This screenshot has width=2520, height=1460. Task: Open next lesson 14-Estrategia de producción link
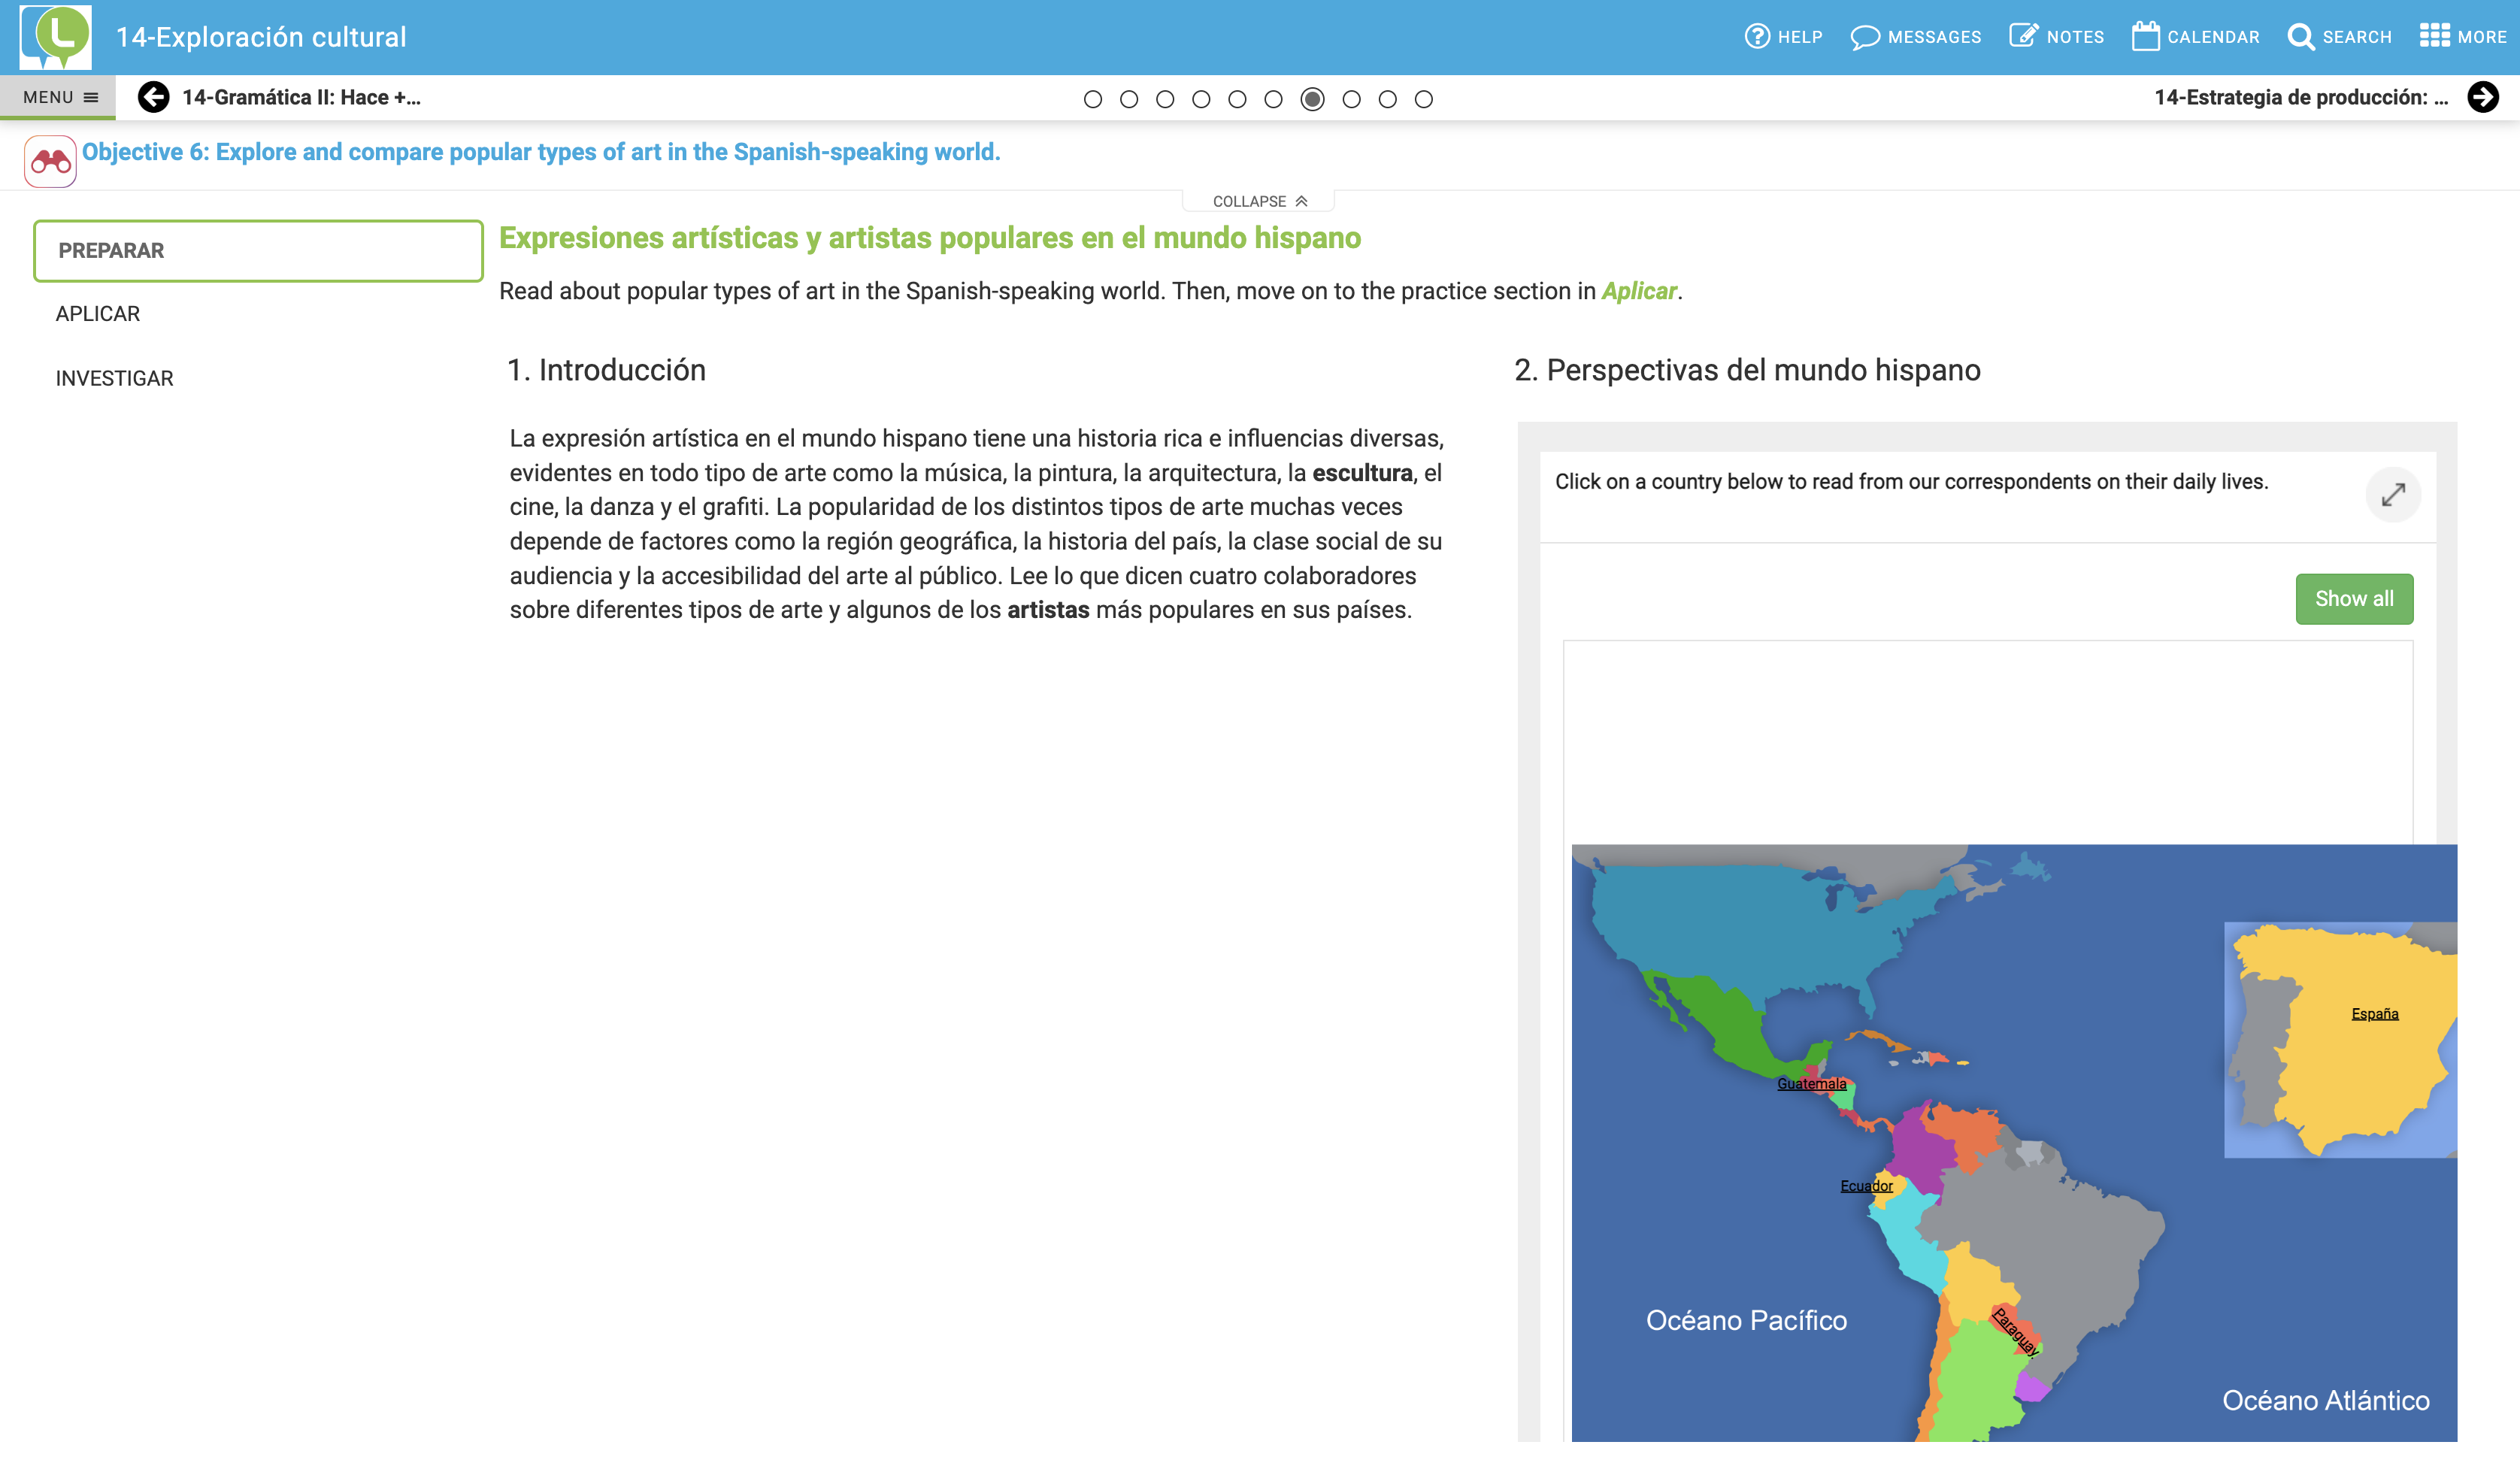coord(2301,97)
